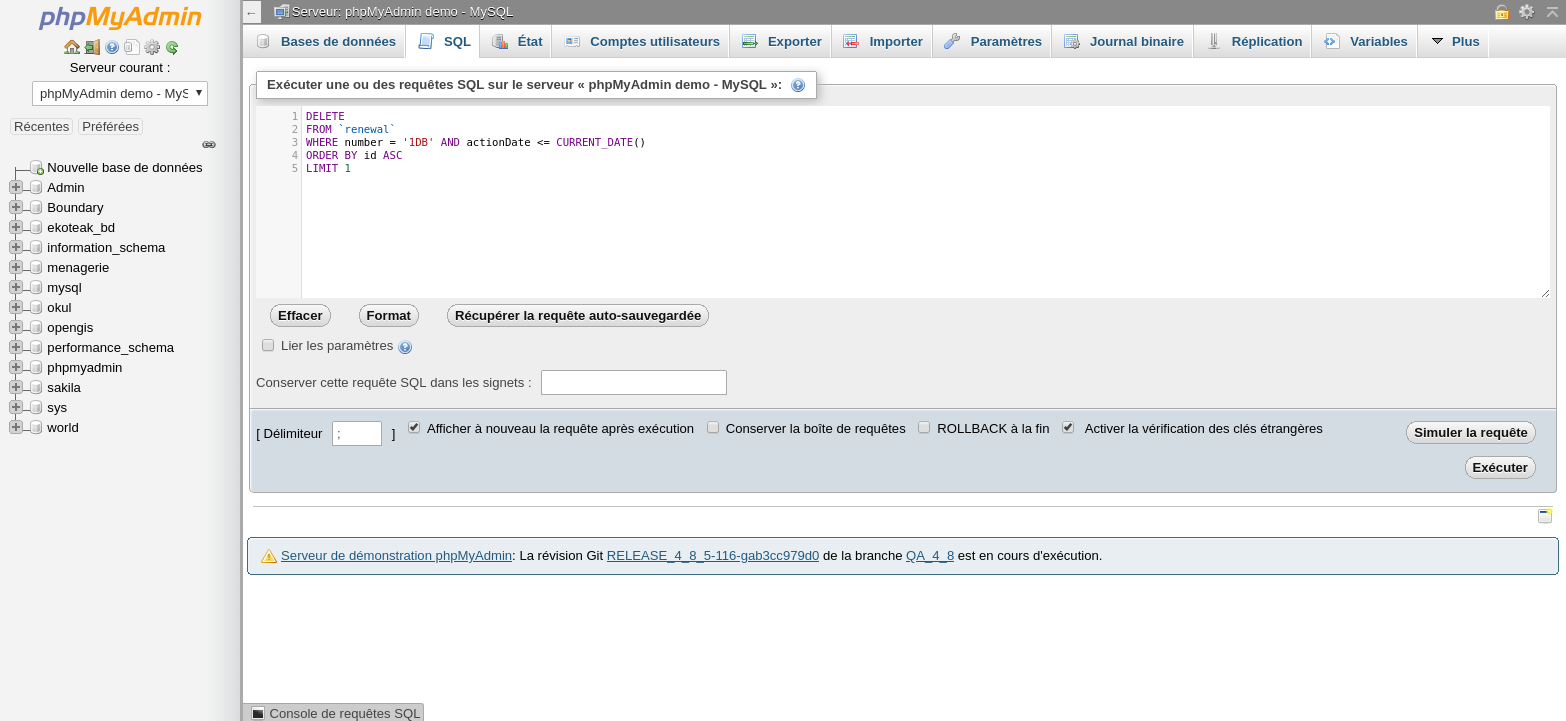The height and width of the screenshot is (721, 1566).
Task: Uncheck 'Afficher à nouveau la requête après exécution'
Action: point(414,427)
